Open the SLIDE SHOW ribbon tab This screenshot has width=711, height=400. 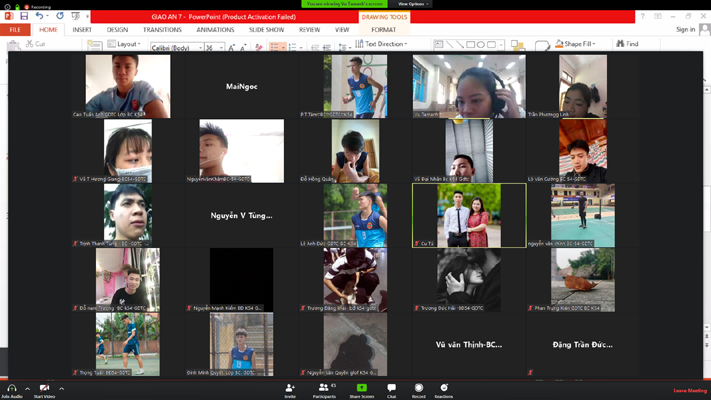(x=266, y=30)
